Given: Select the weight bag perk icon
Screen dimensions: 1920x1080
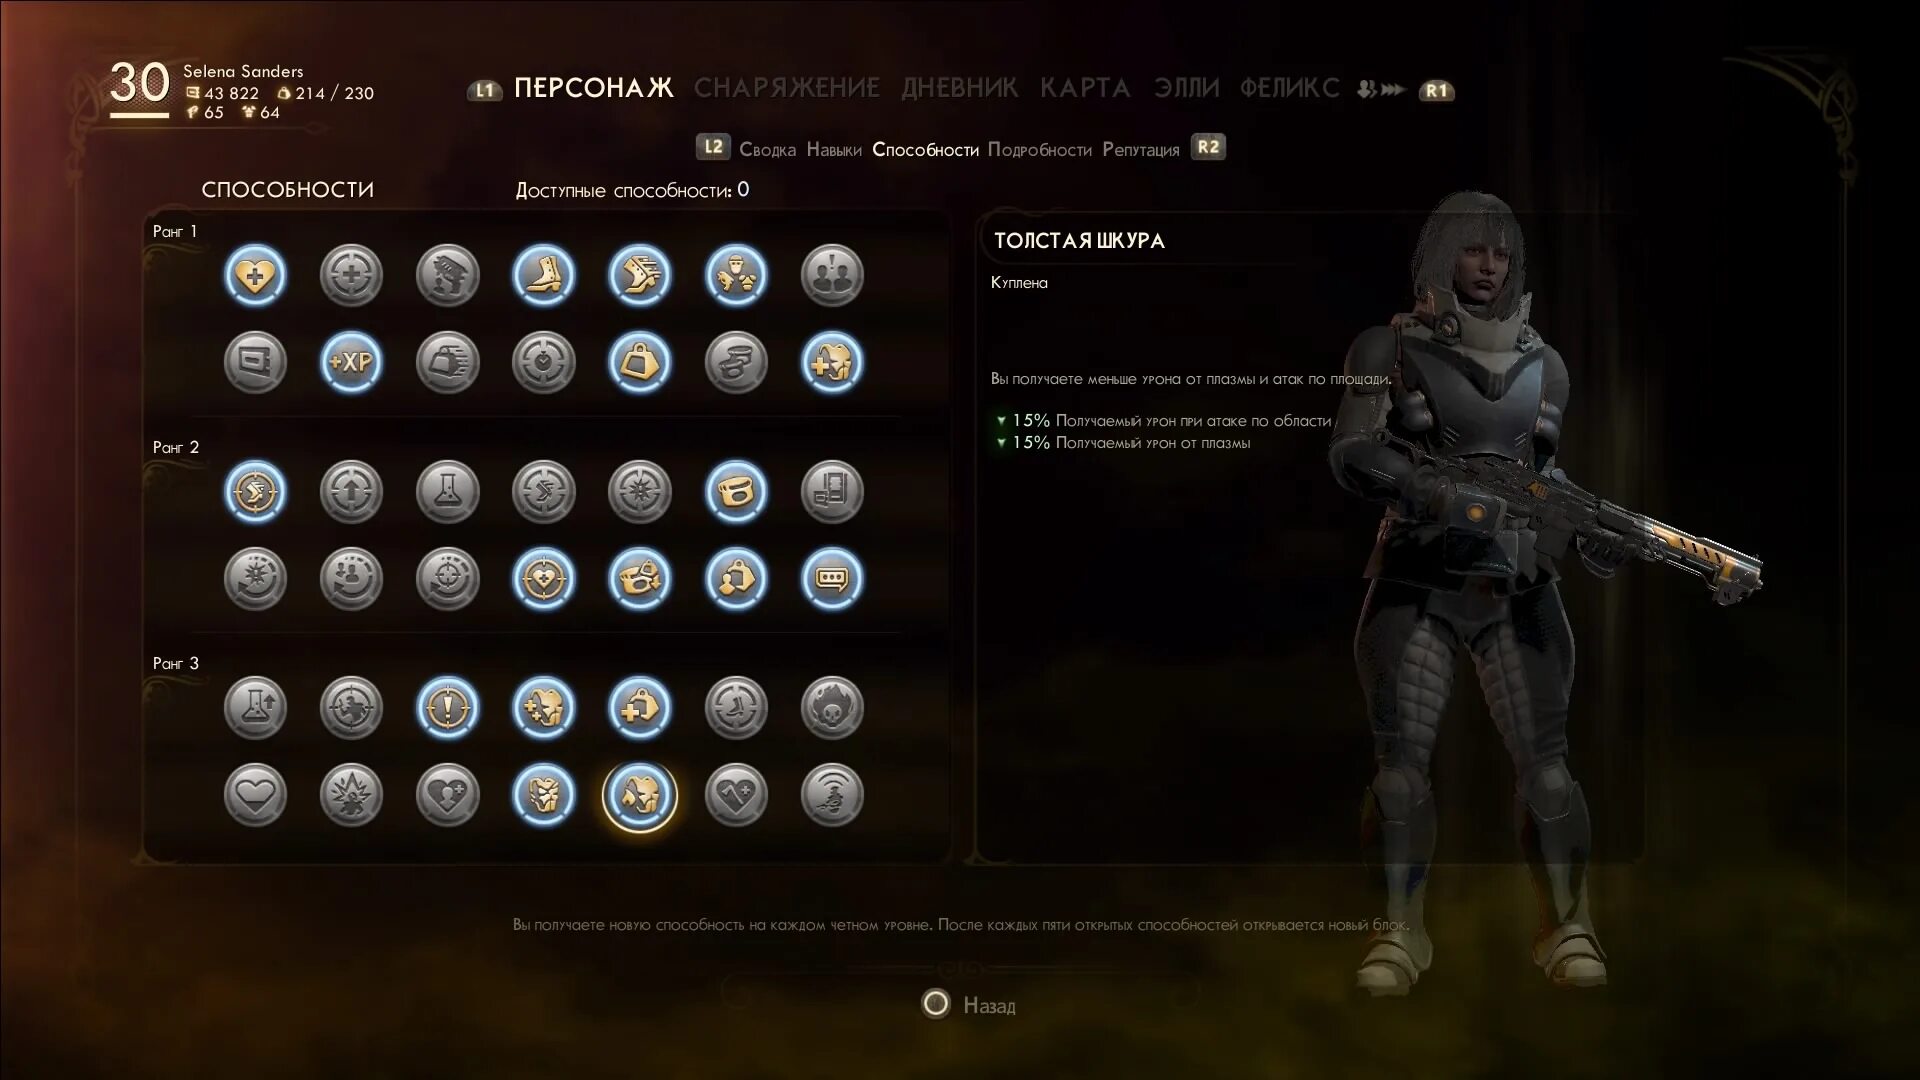Looking at the screenshot, I should pyautogui.click(x=639, y=362).
